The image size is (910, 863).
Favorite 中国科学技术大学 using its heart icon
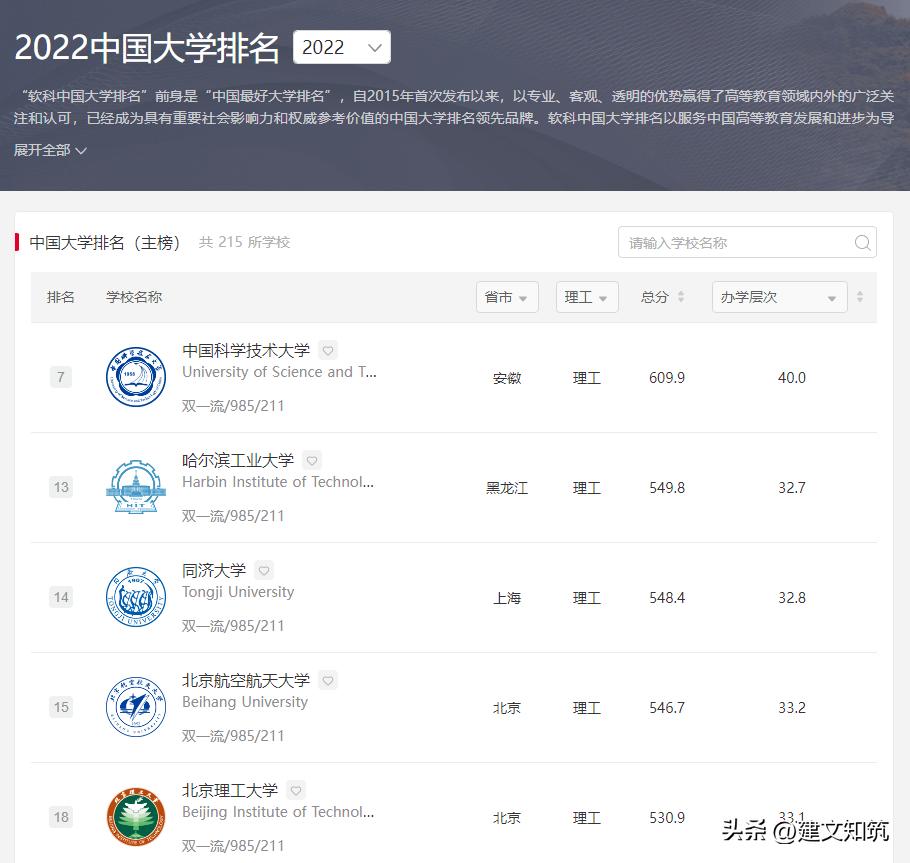coord(327,350)
